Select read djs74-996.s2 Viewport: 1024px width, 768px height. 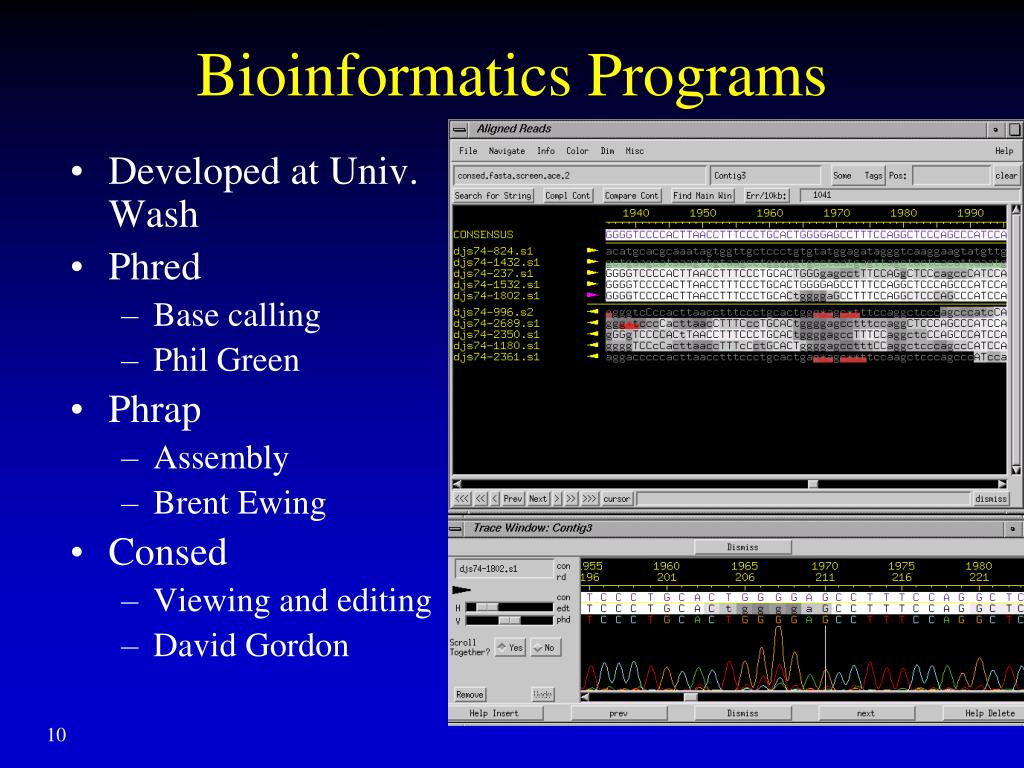[493, 312]
